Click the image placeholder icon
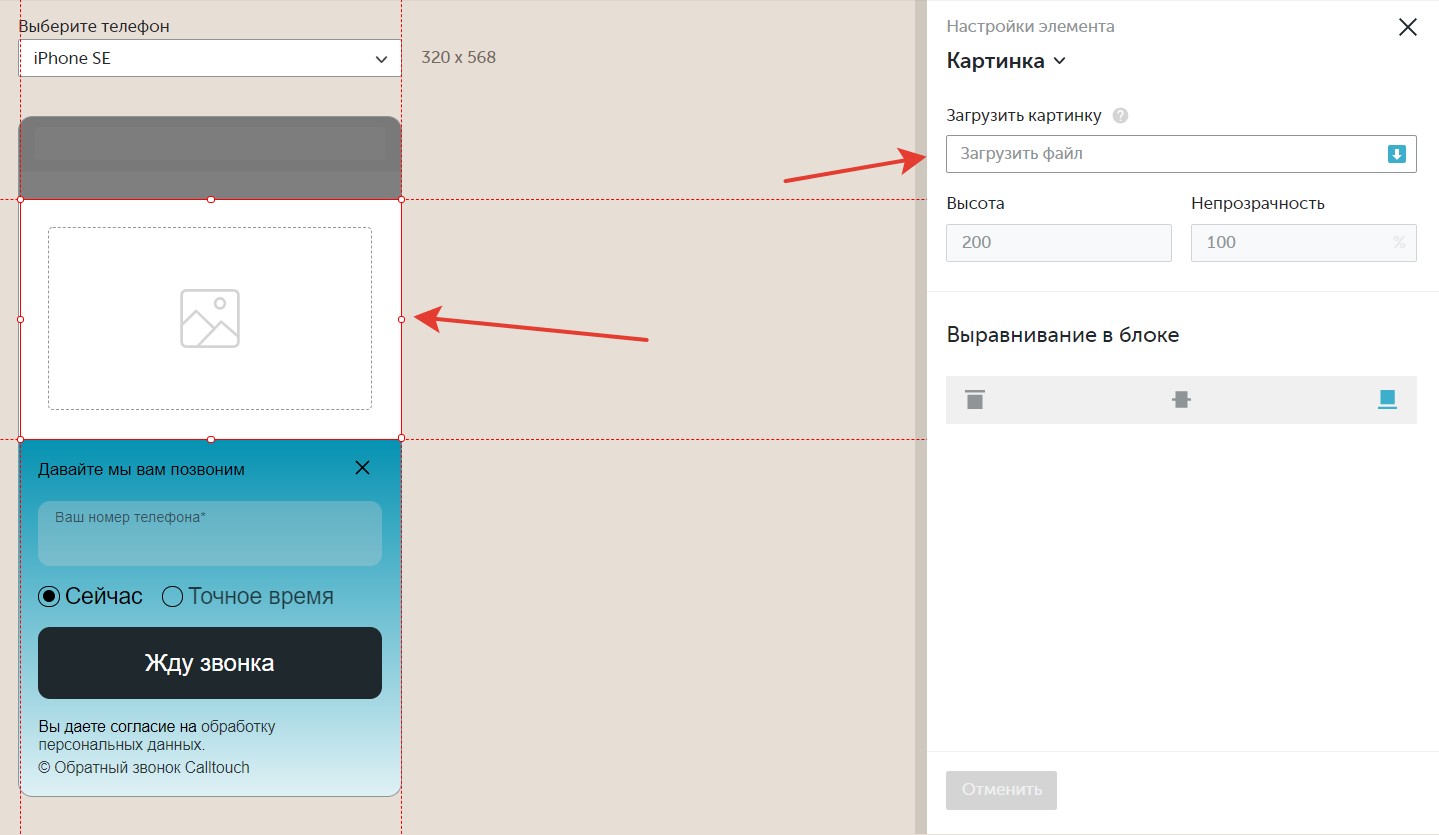The image size is (1439, 835). pyautogui.click(x=210, y=318)
